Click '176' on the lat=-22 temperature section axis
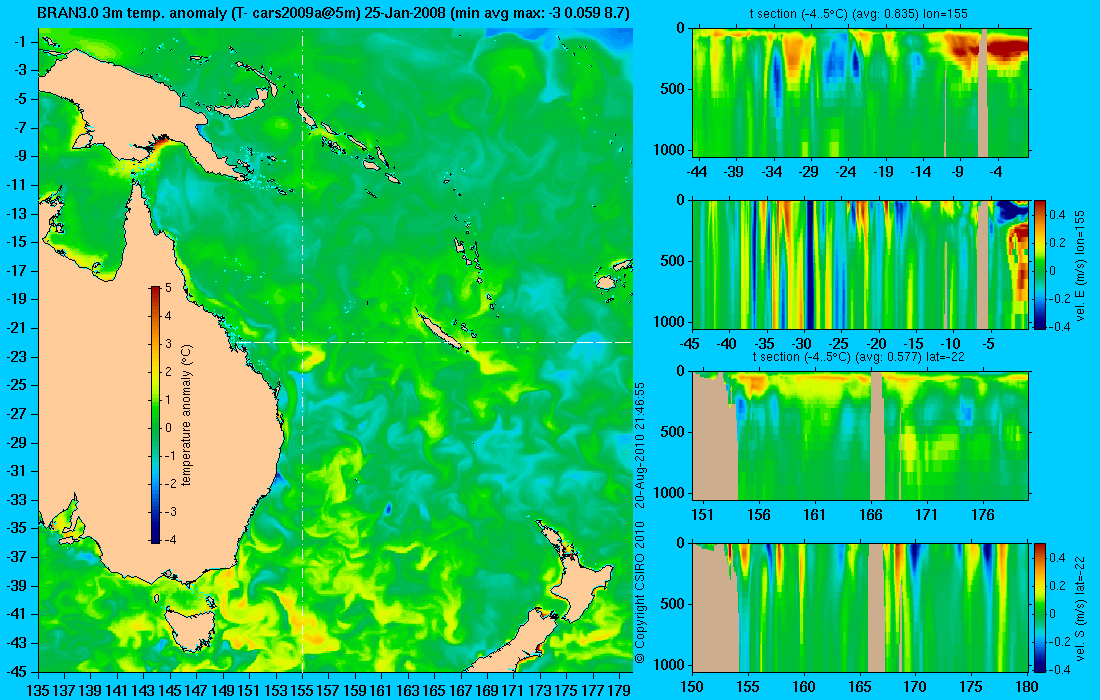This screenshot has width=1100, height=700. click(983, 515)
